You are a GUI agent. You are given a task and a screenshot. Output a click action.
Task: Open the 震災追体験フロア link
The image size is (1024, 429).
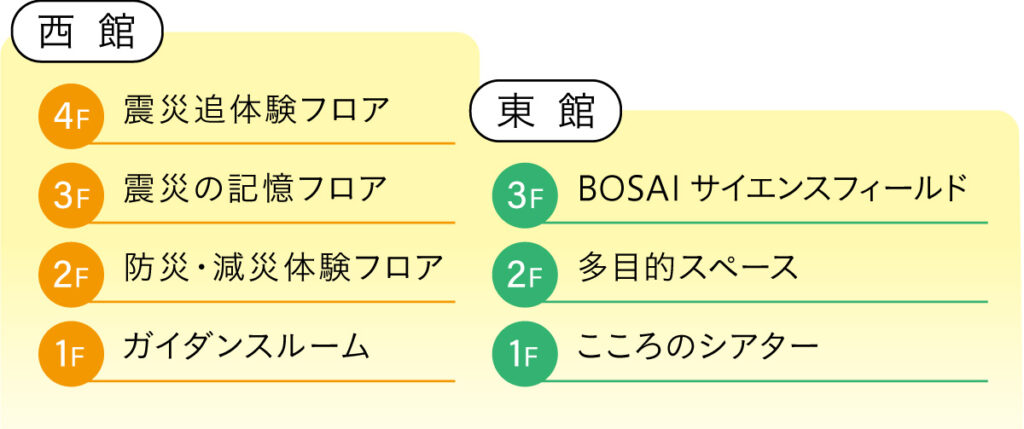point(255,110)
